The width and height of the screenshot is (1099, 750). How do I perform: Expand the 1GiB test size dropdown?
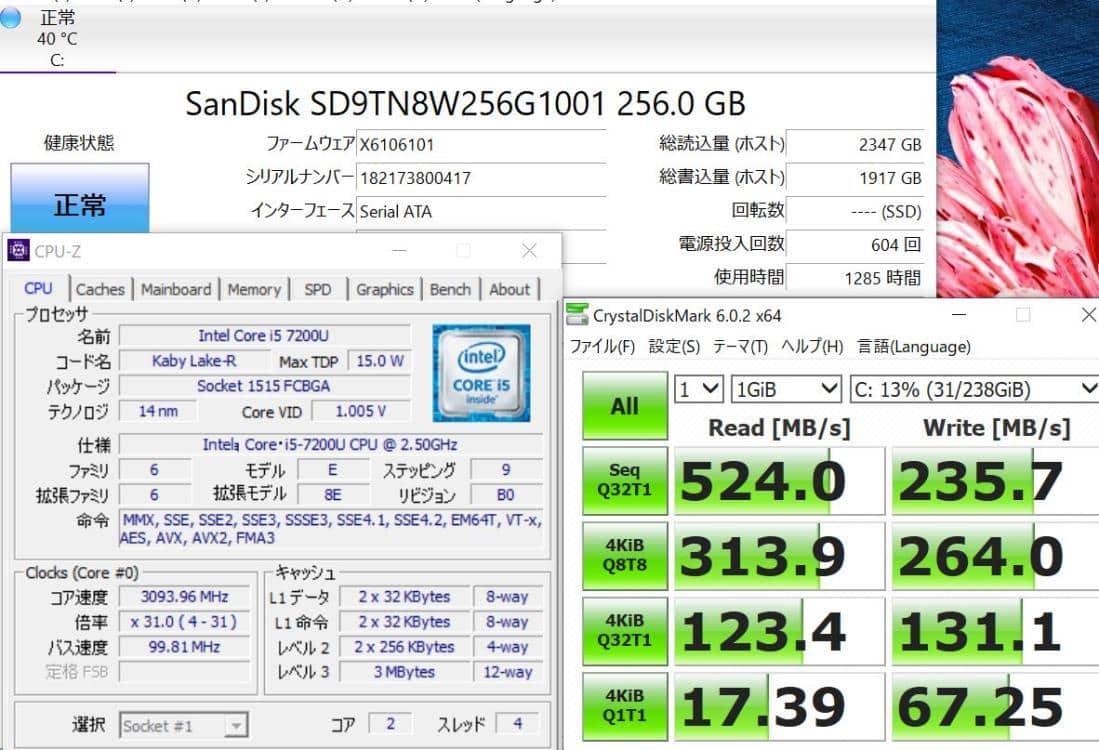tap(786, 389)
